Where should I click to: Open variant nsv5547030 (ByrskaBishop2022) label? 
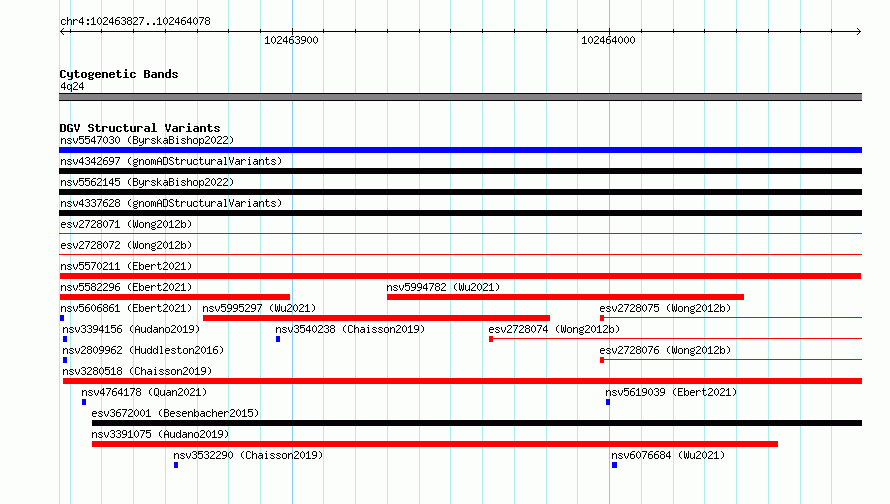point(147,140)
